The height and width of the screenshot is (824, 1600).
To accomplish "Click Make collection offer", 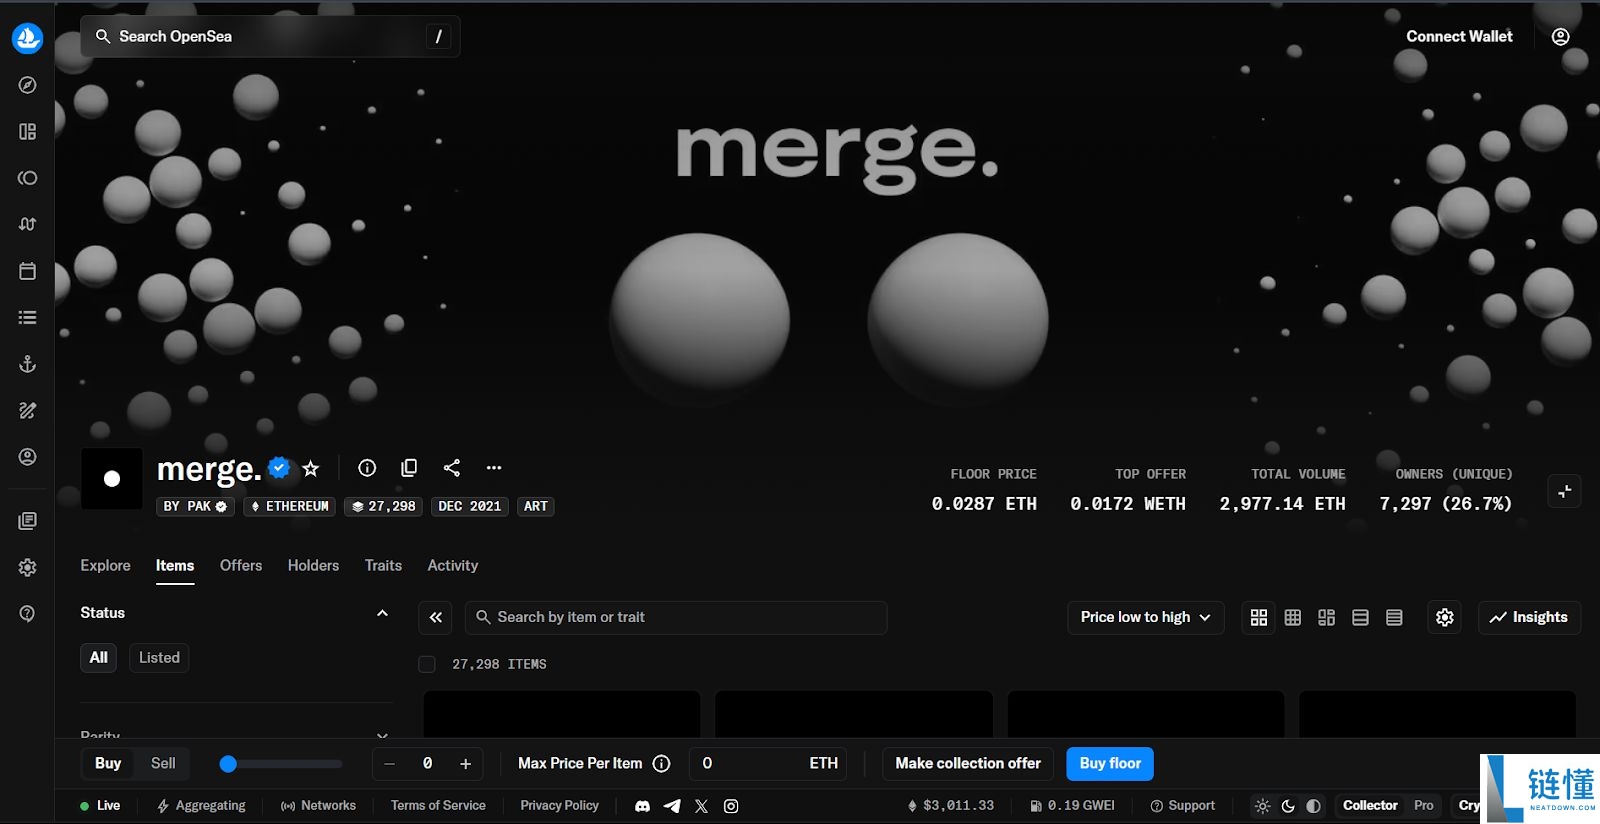I will (968, 764).
